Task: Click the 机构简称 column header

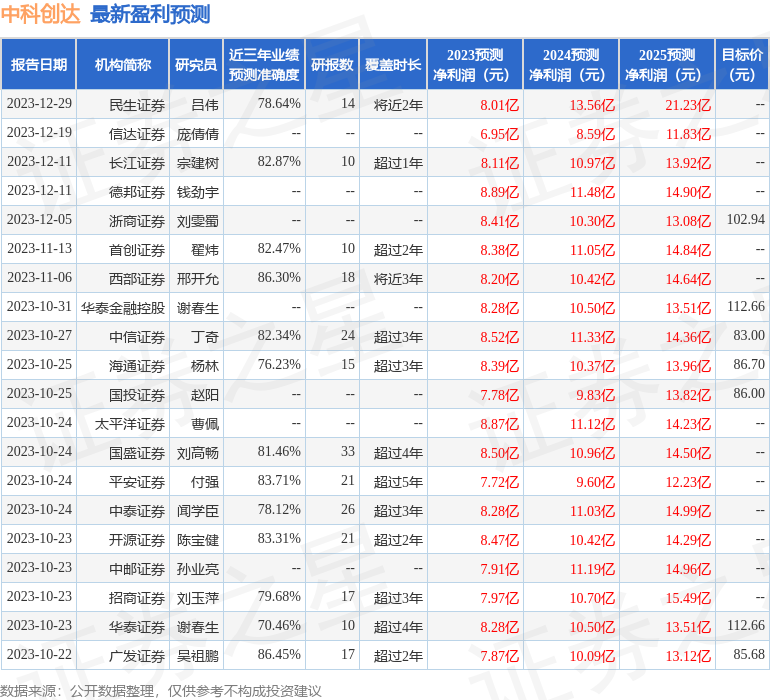Action: tap(123, 64)
